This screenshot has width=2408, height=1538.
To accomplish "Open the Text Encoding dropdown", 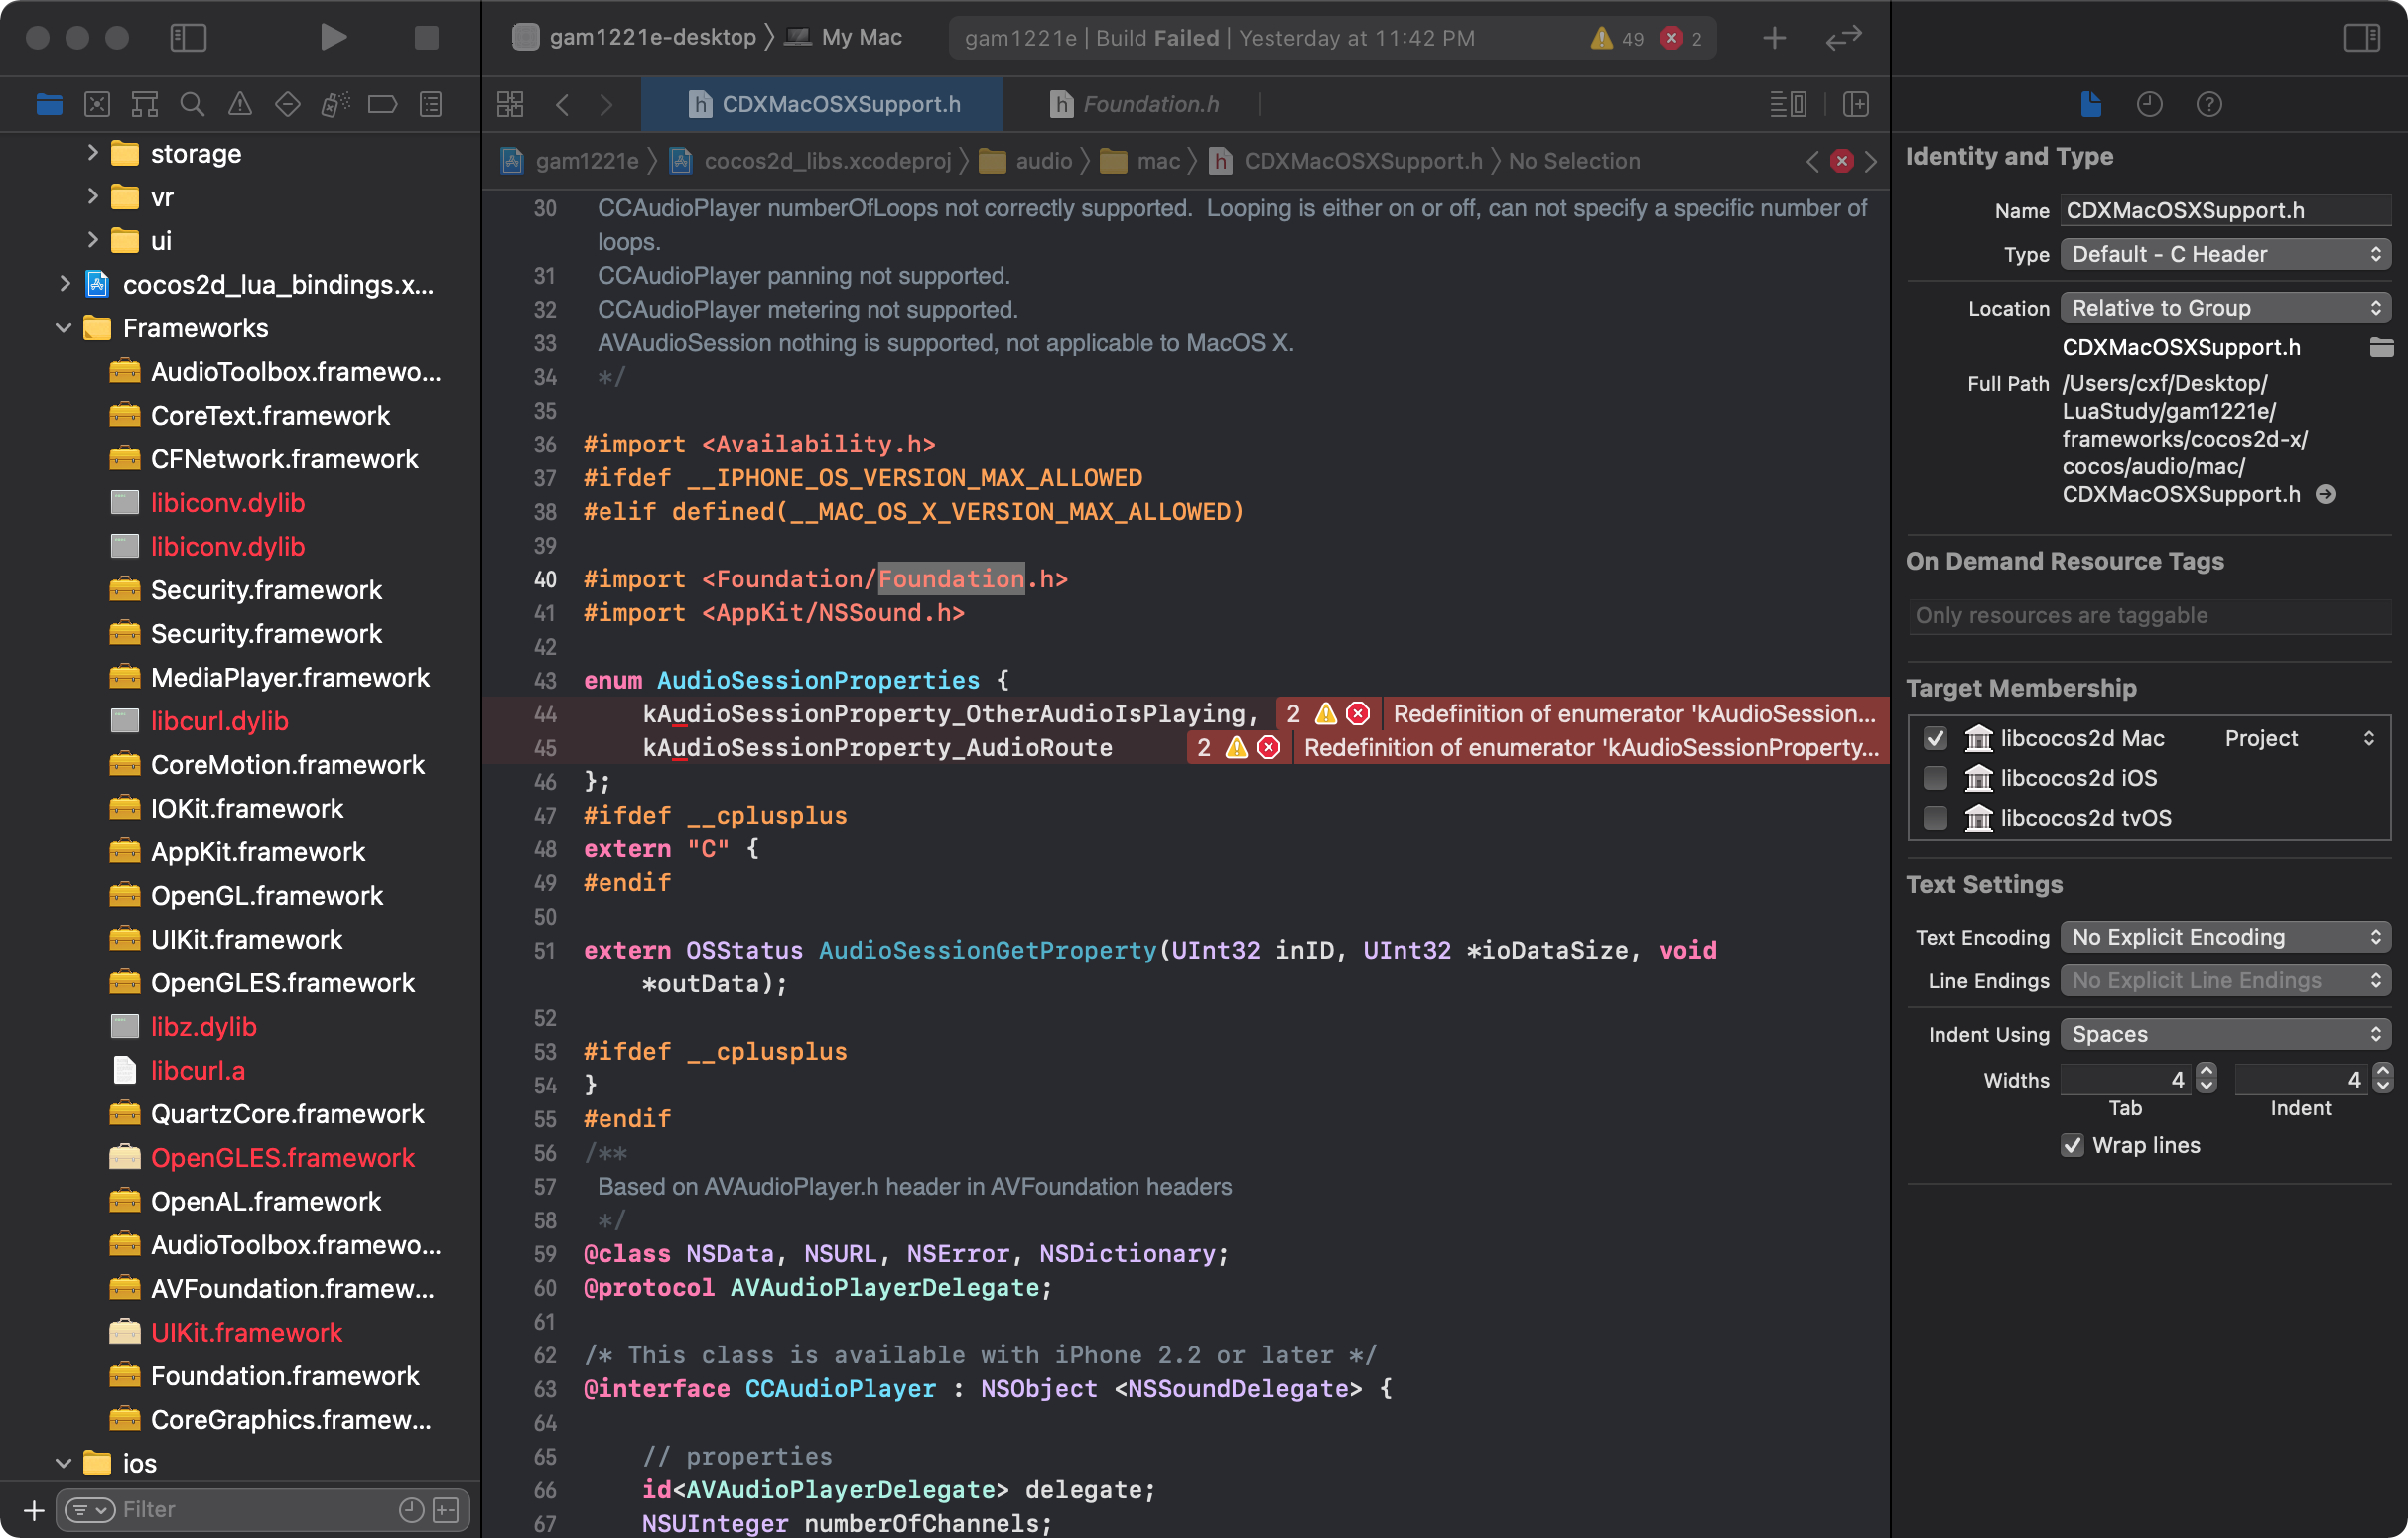I will pos(2225,937).
